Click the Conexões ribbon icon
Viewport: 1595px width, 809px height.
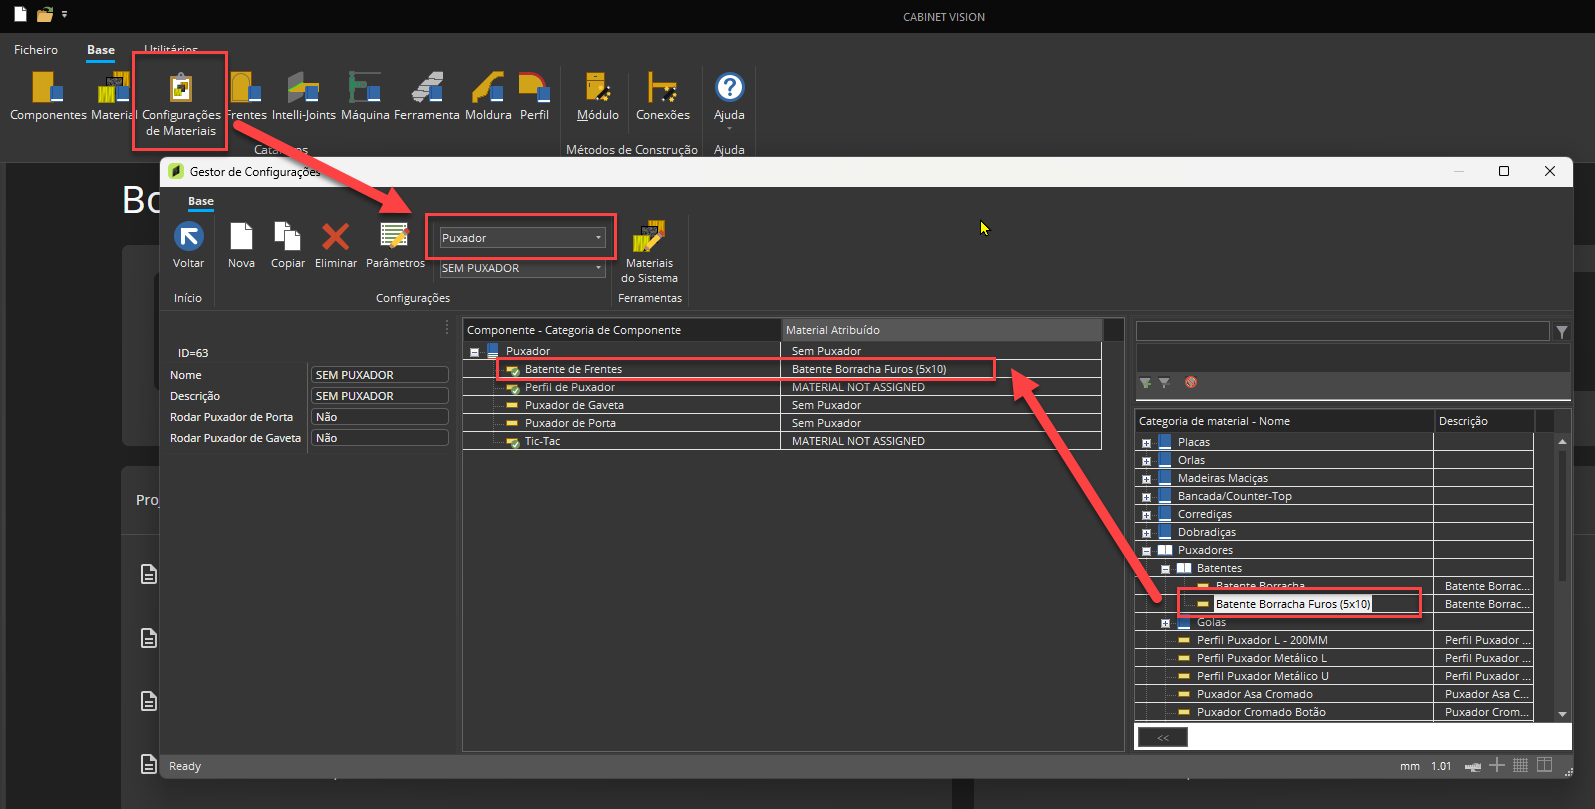662,89
